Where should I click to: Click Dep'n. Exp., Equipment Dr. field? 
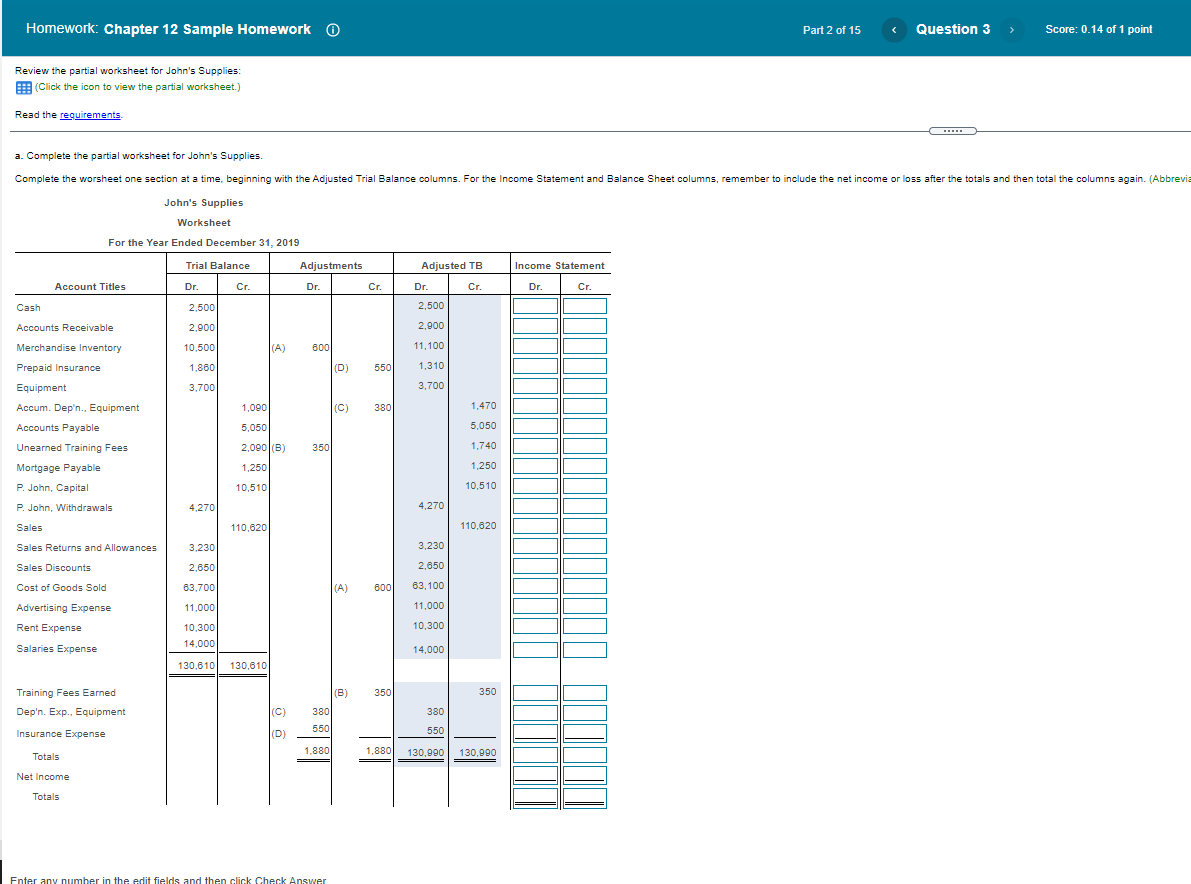coord(535,712)
